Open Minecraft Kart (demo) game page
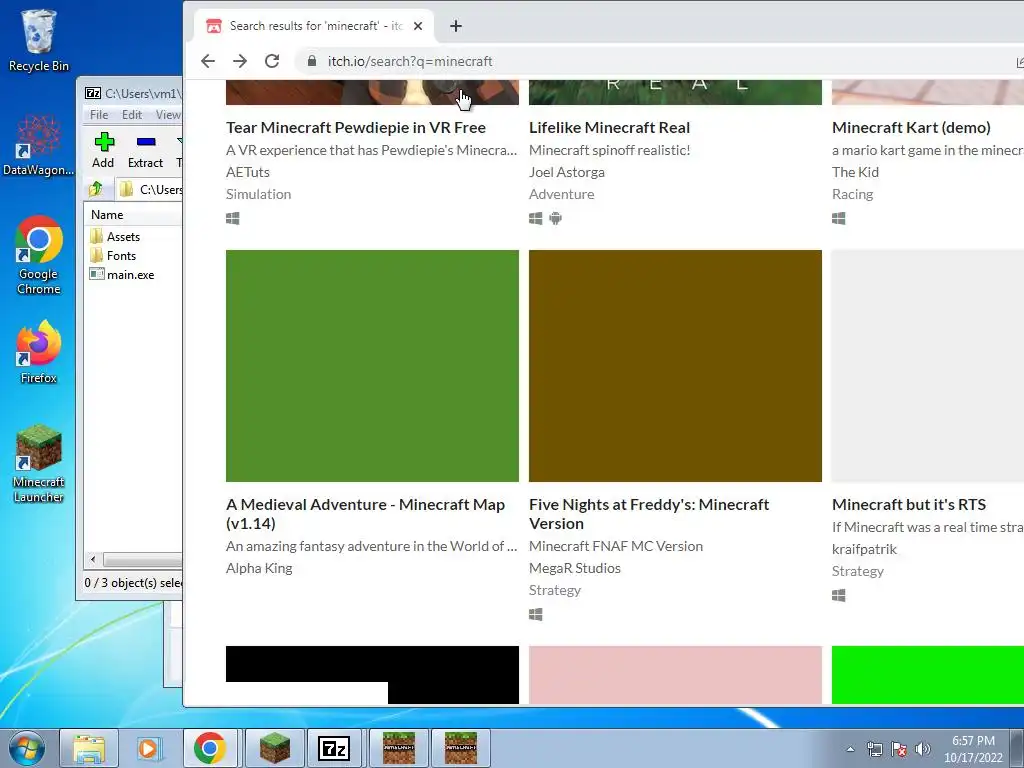1024x768 pixels. [911, 127]
